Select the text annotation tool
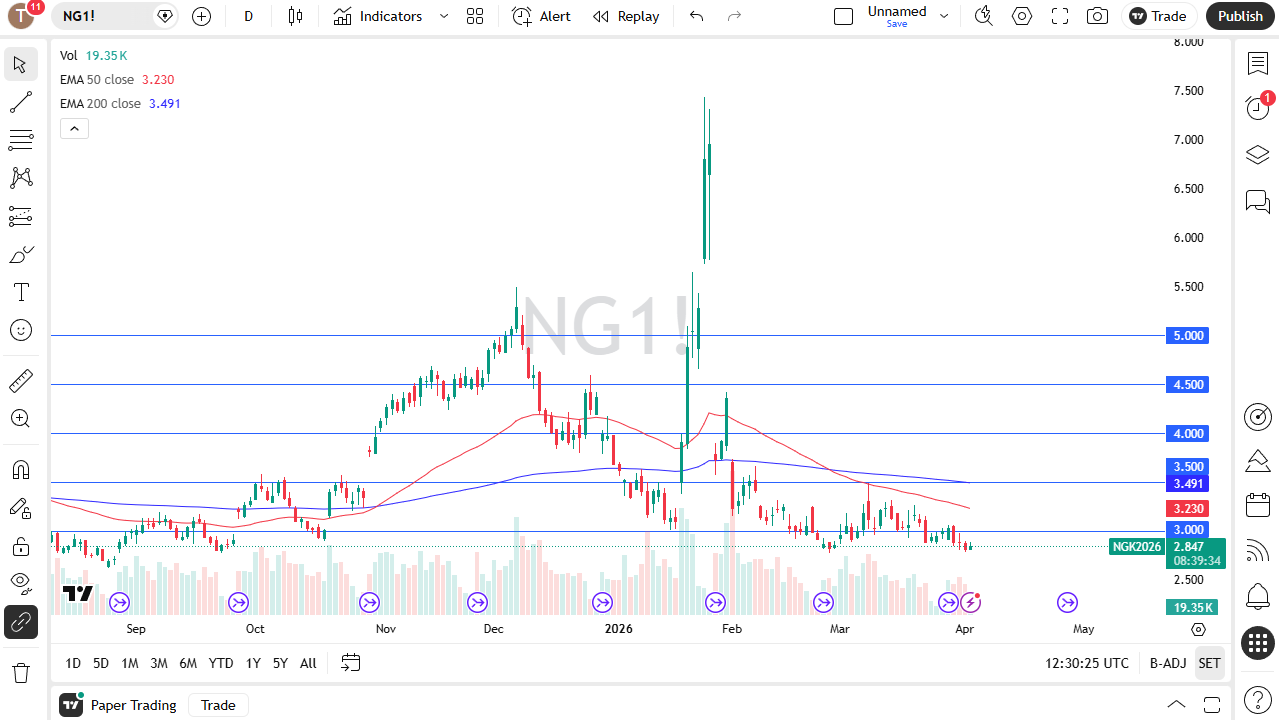The image size is (1279, 720). 20,292
